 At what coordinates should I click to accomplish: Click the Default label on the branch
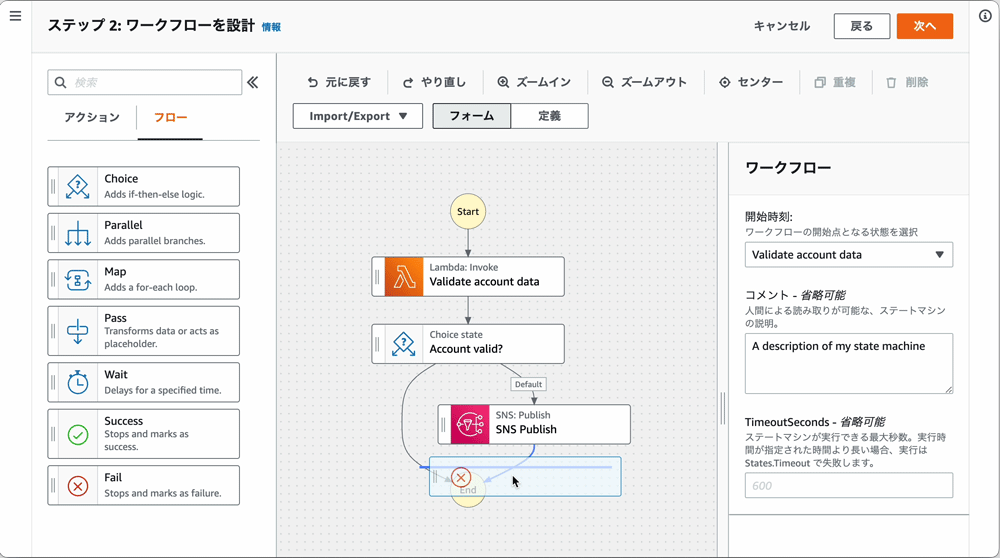pyautogui.click(x=528, y=385)
